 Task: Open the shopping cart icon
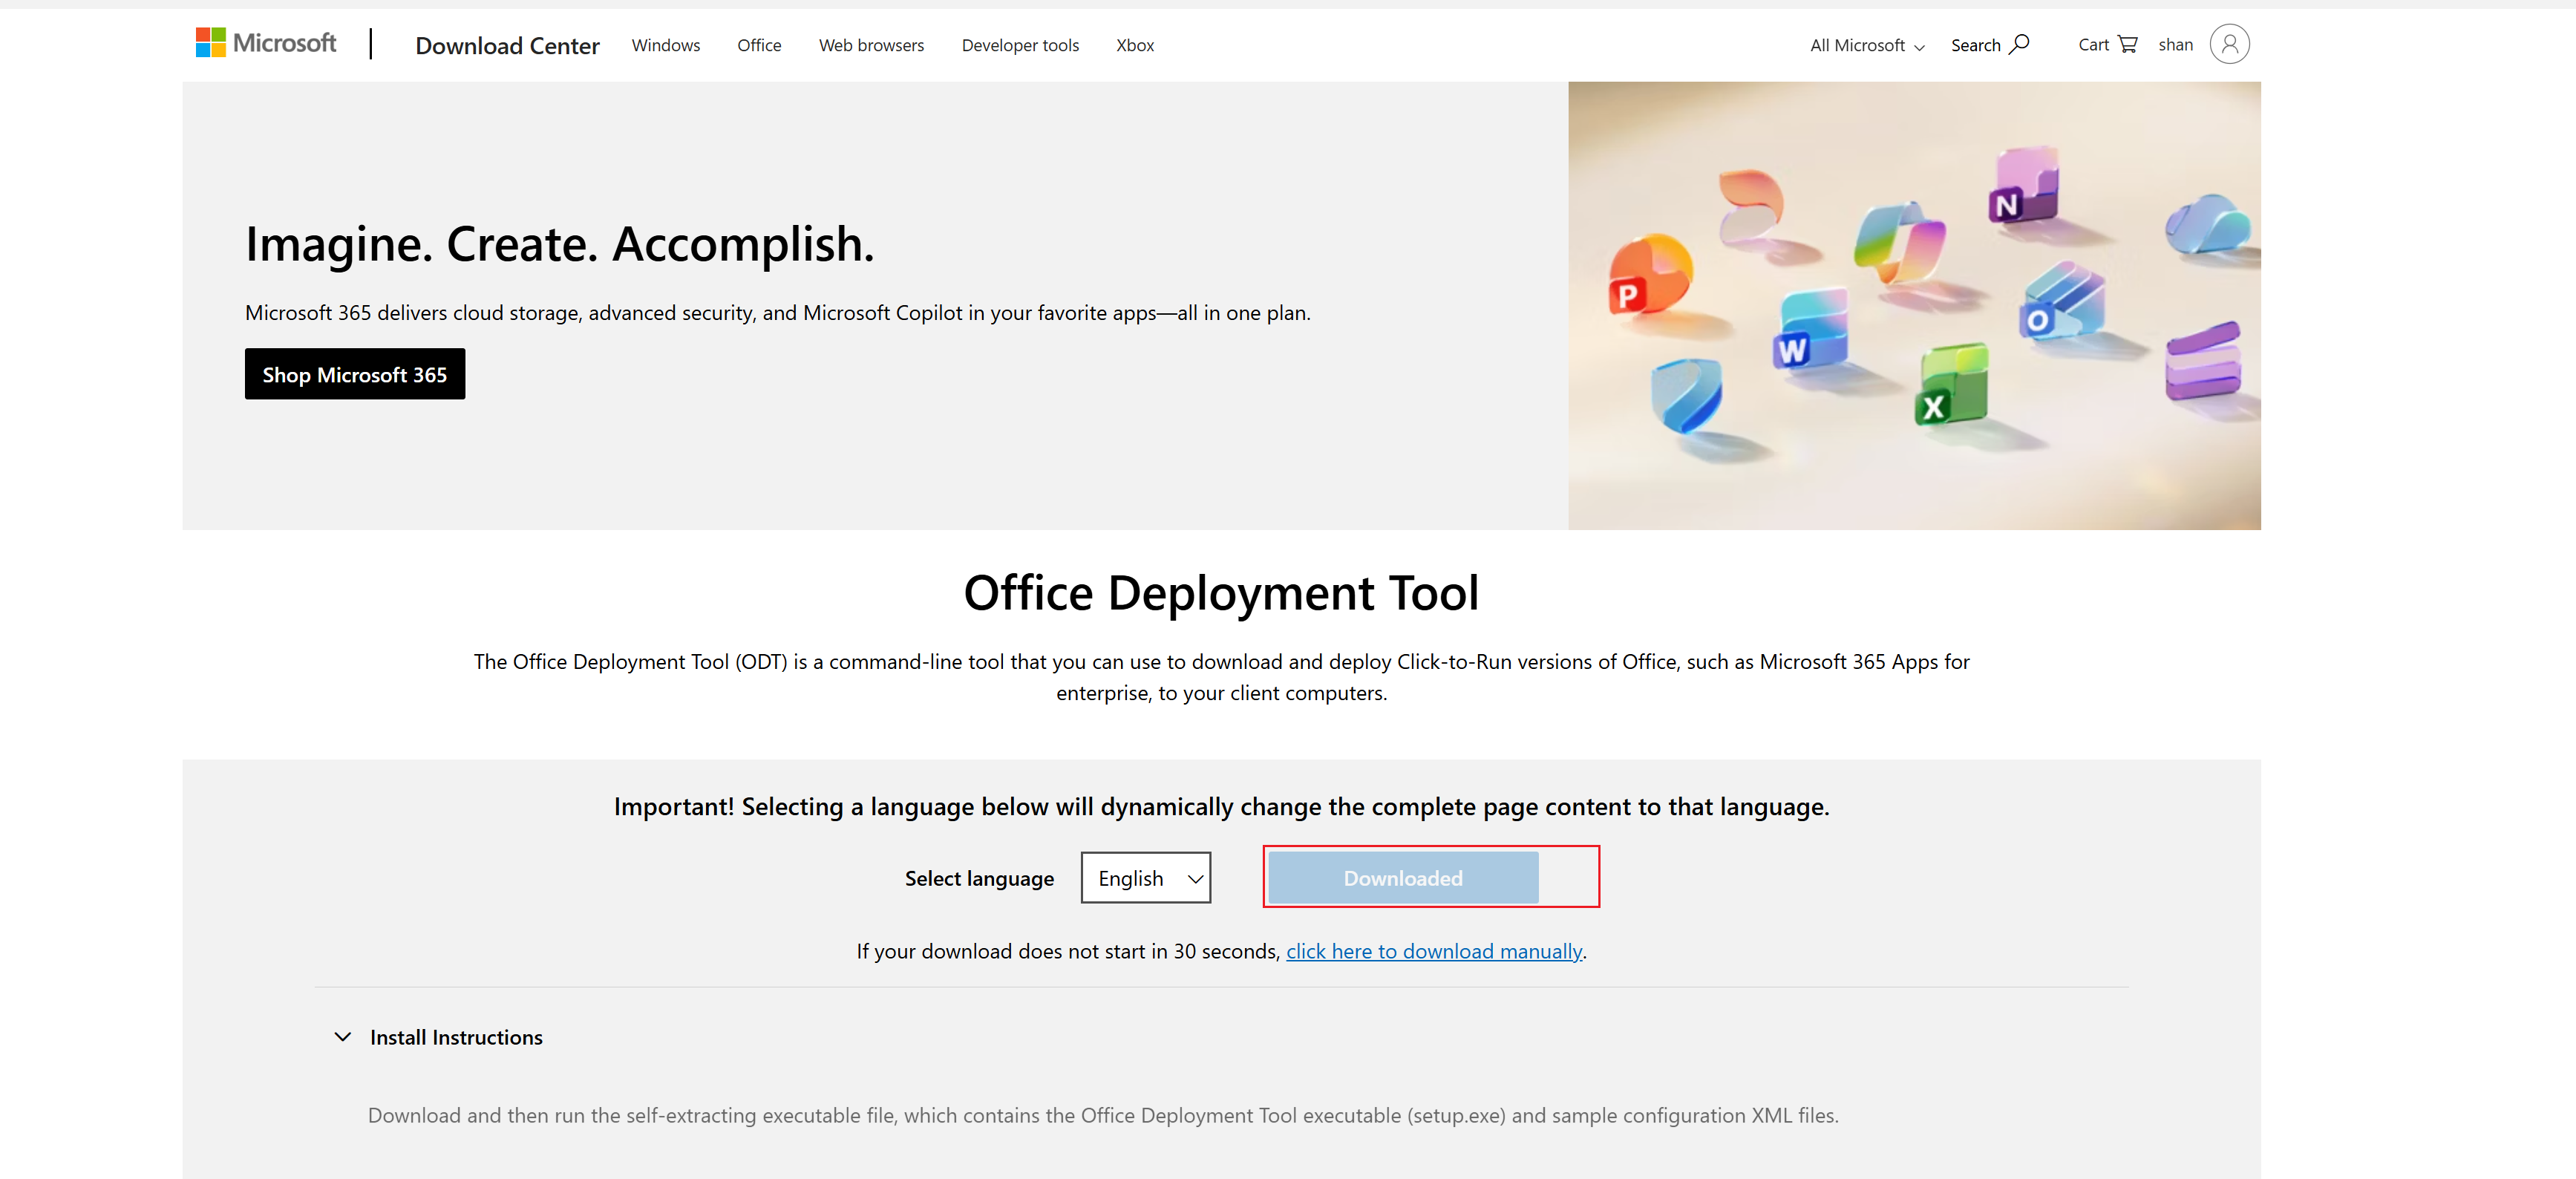2127,44
